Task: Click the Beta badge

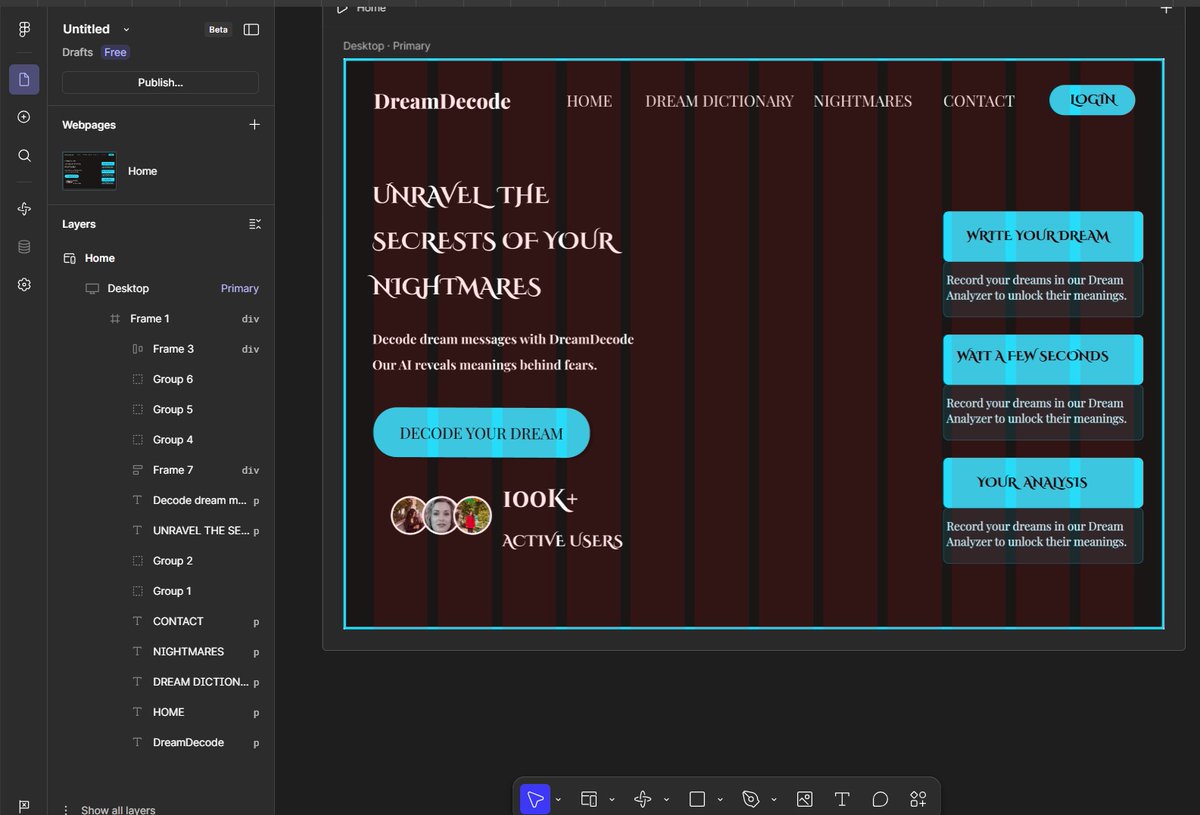Action: pyautogui.click(x=218, y=30)
